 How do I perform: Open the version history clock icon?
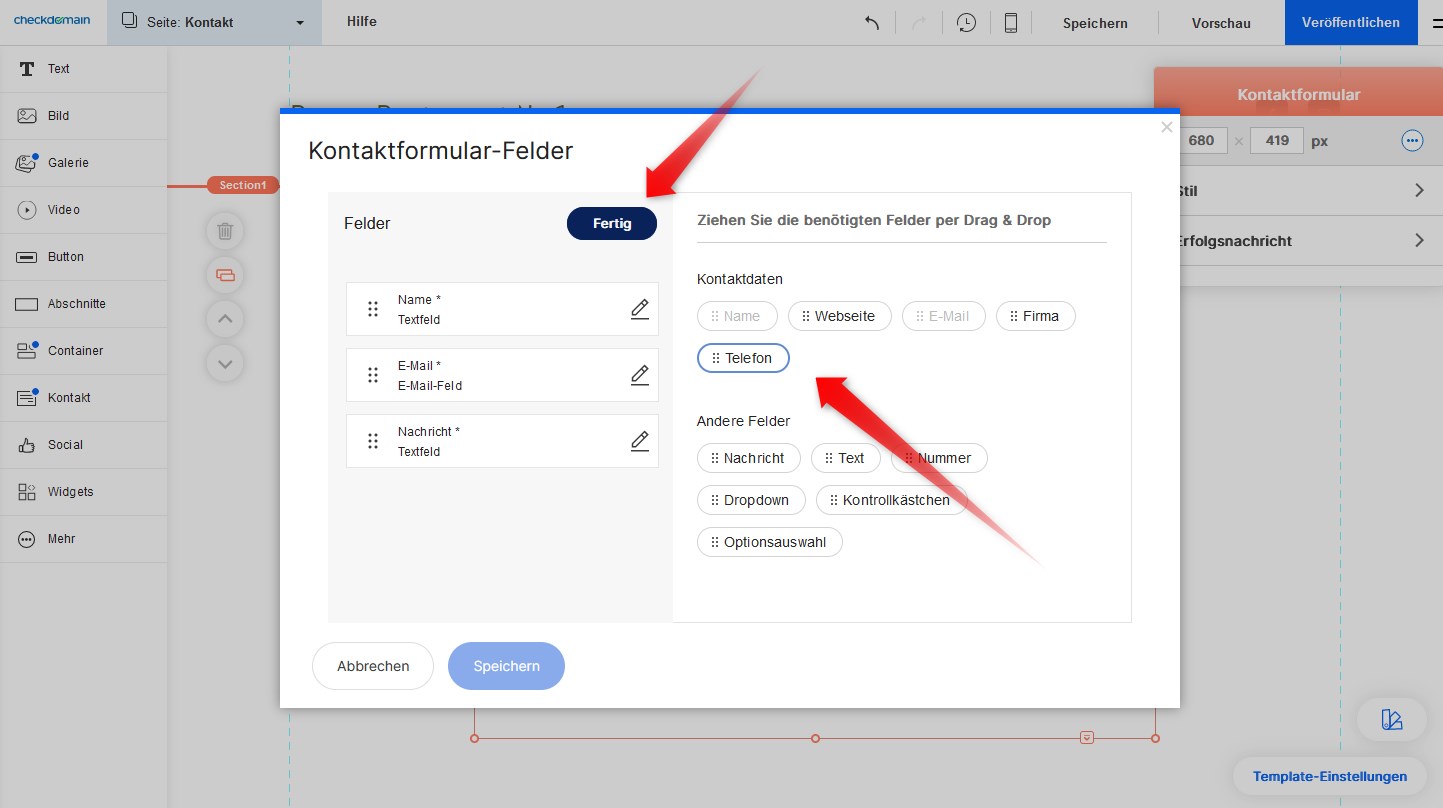pyautogui.click(x=966, y=23)
